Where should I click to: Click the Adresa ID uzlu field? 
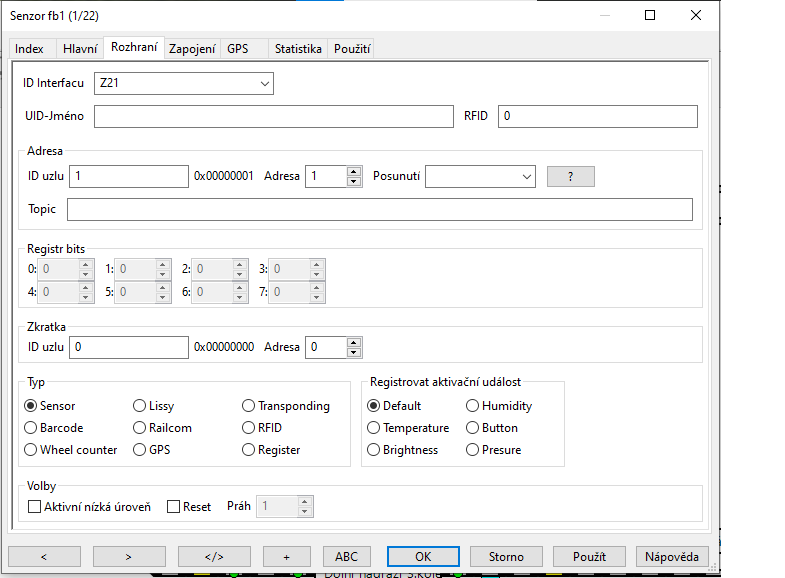point(129,176)
